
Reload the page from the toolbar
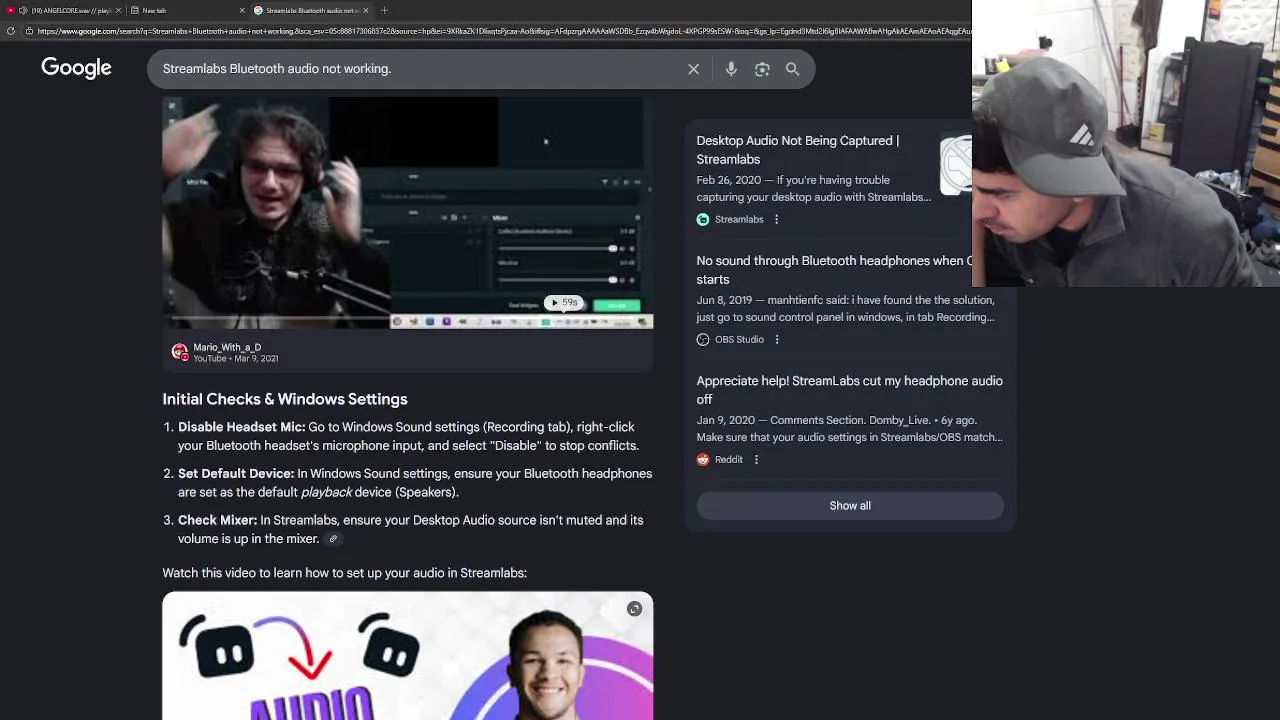click(10, 31)
